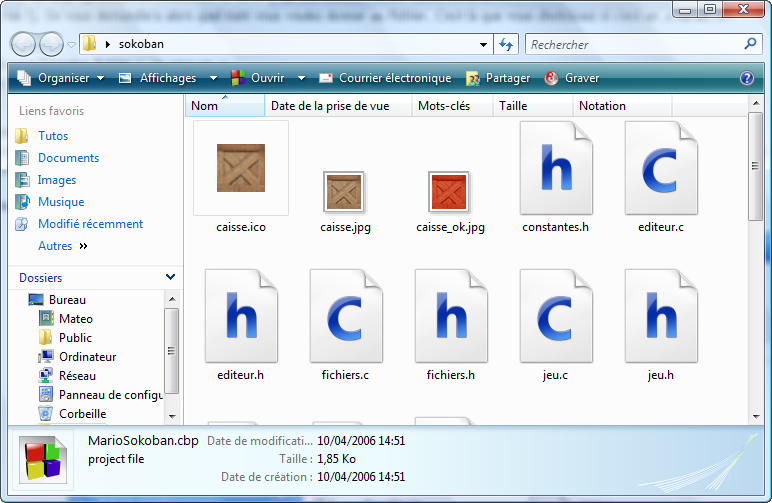Open the caisse.ico file icon
Image resolution: width=772 pixels, height=503 pixels.
pos(241,168)
